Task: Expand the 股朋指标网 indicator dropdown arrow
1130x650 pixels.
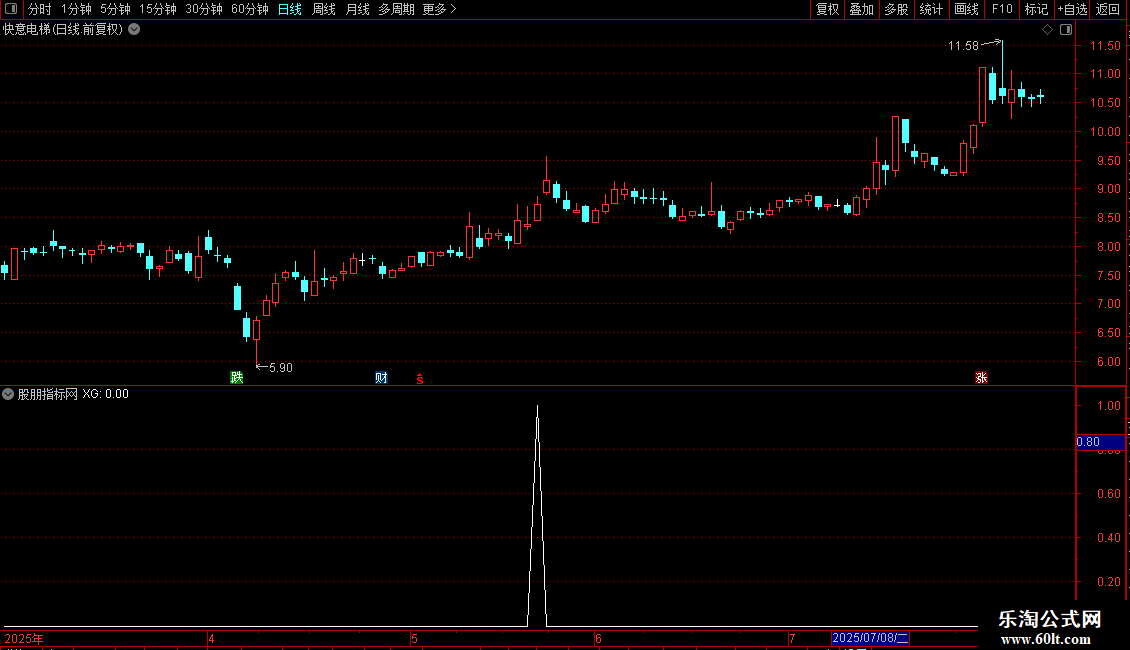Action: coord(8,394)
